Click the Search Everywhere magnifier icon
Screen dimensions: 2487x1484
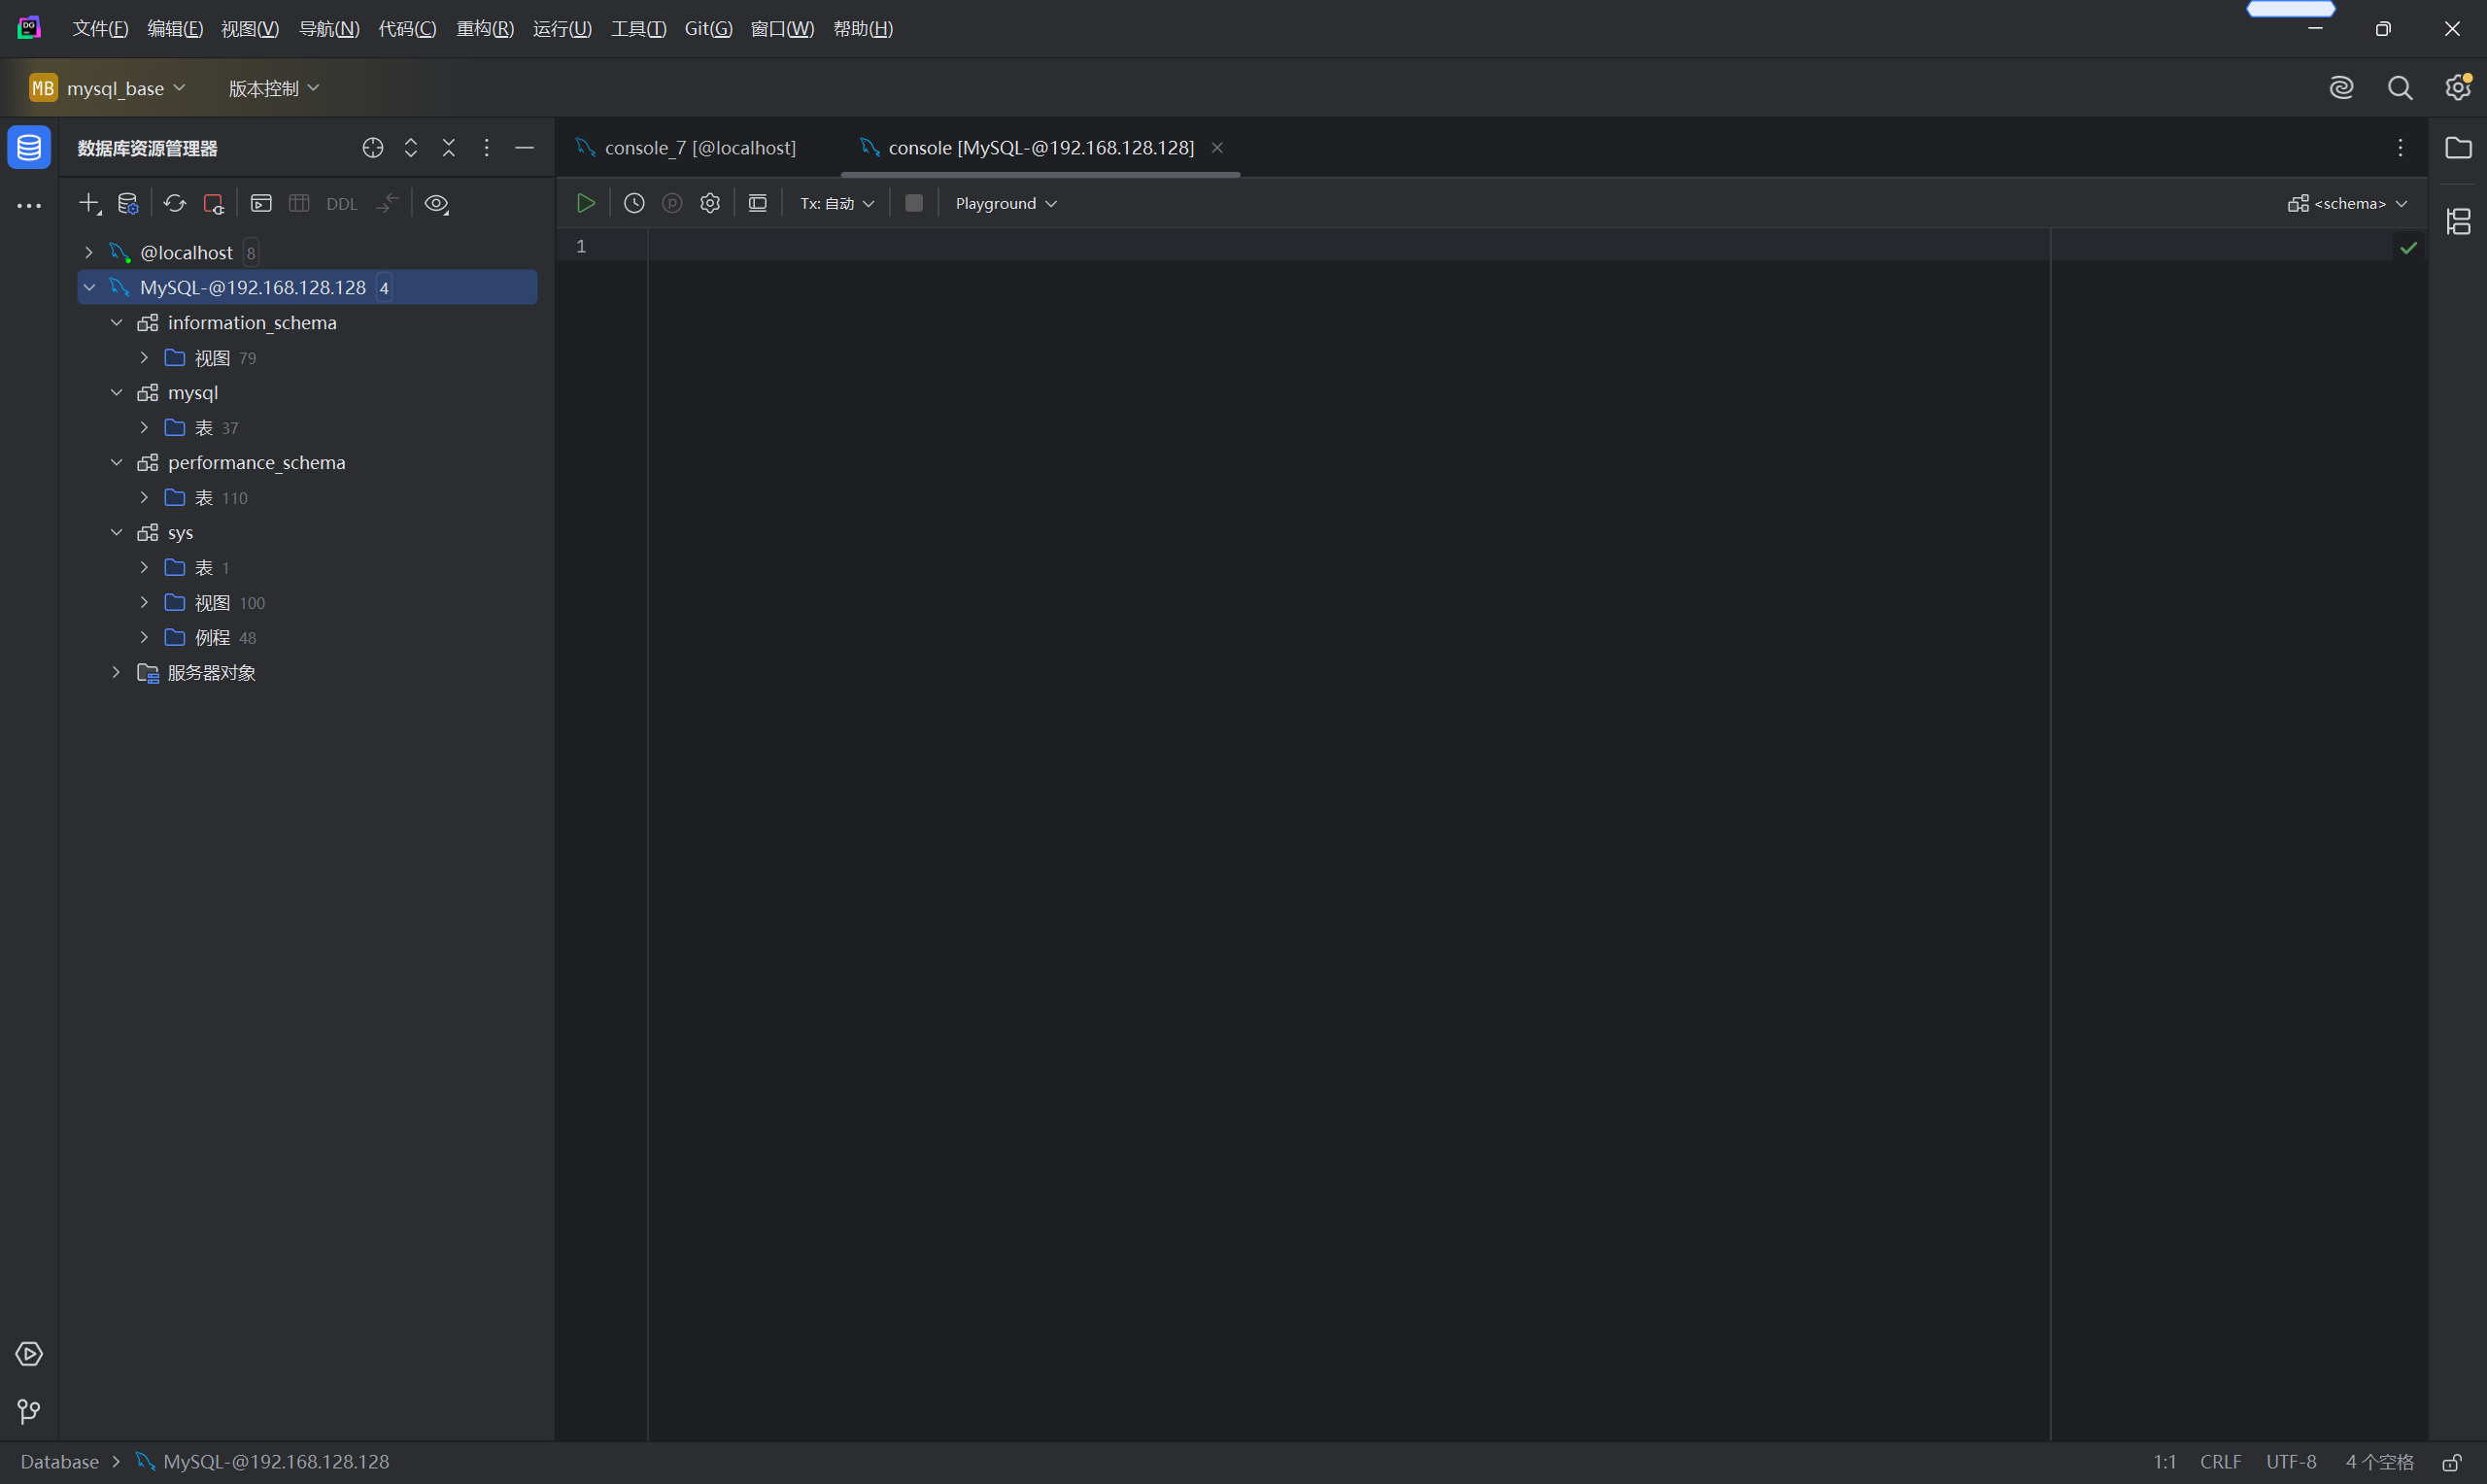(2399, 88)
